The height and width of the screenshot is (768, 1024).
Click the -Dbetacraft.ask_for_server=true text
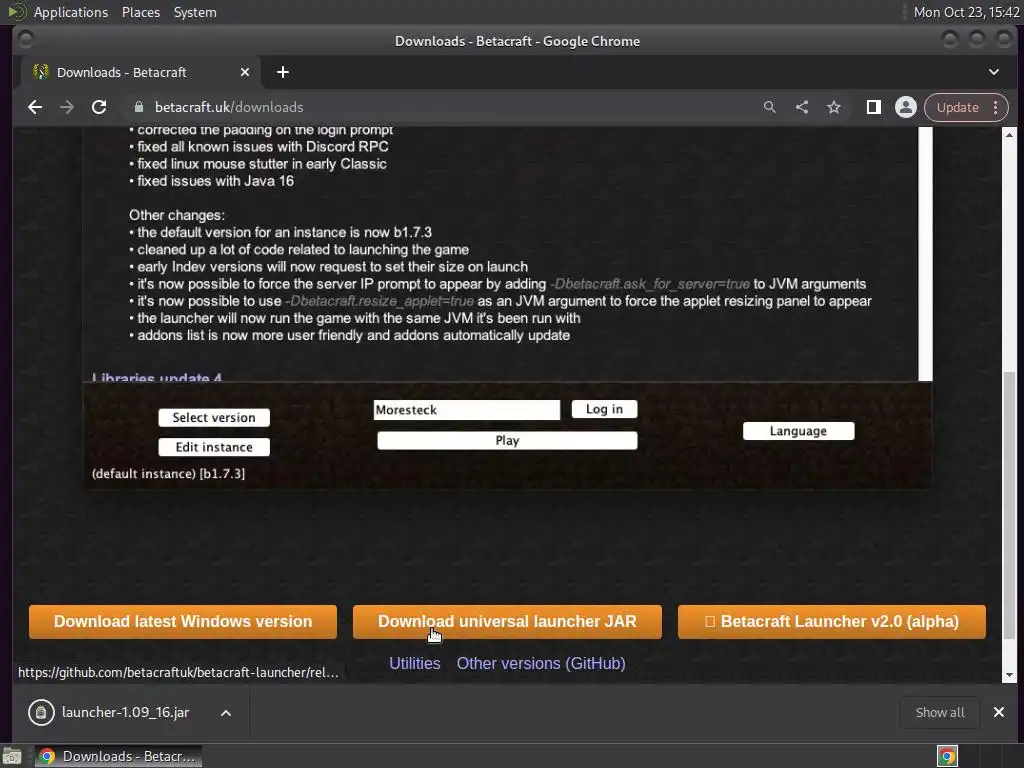pos(650,284)
